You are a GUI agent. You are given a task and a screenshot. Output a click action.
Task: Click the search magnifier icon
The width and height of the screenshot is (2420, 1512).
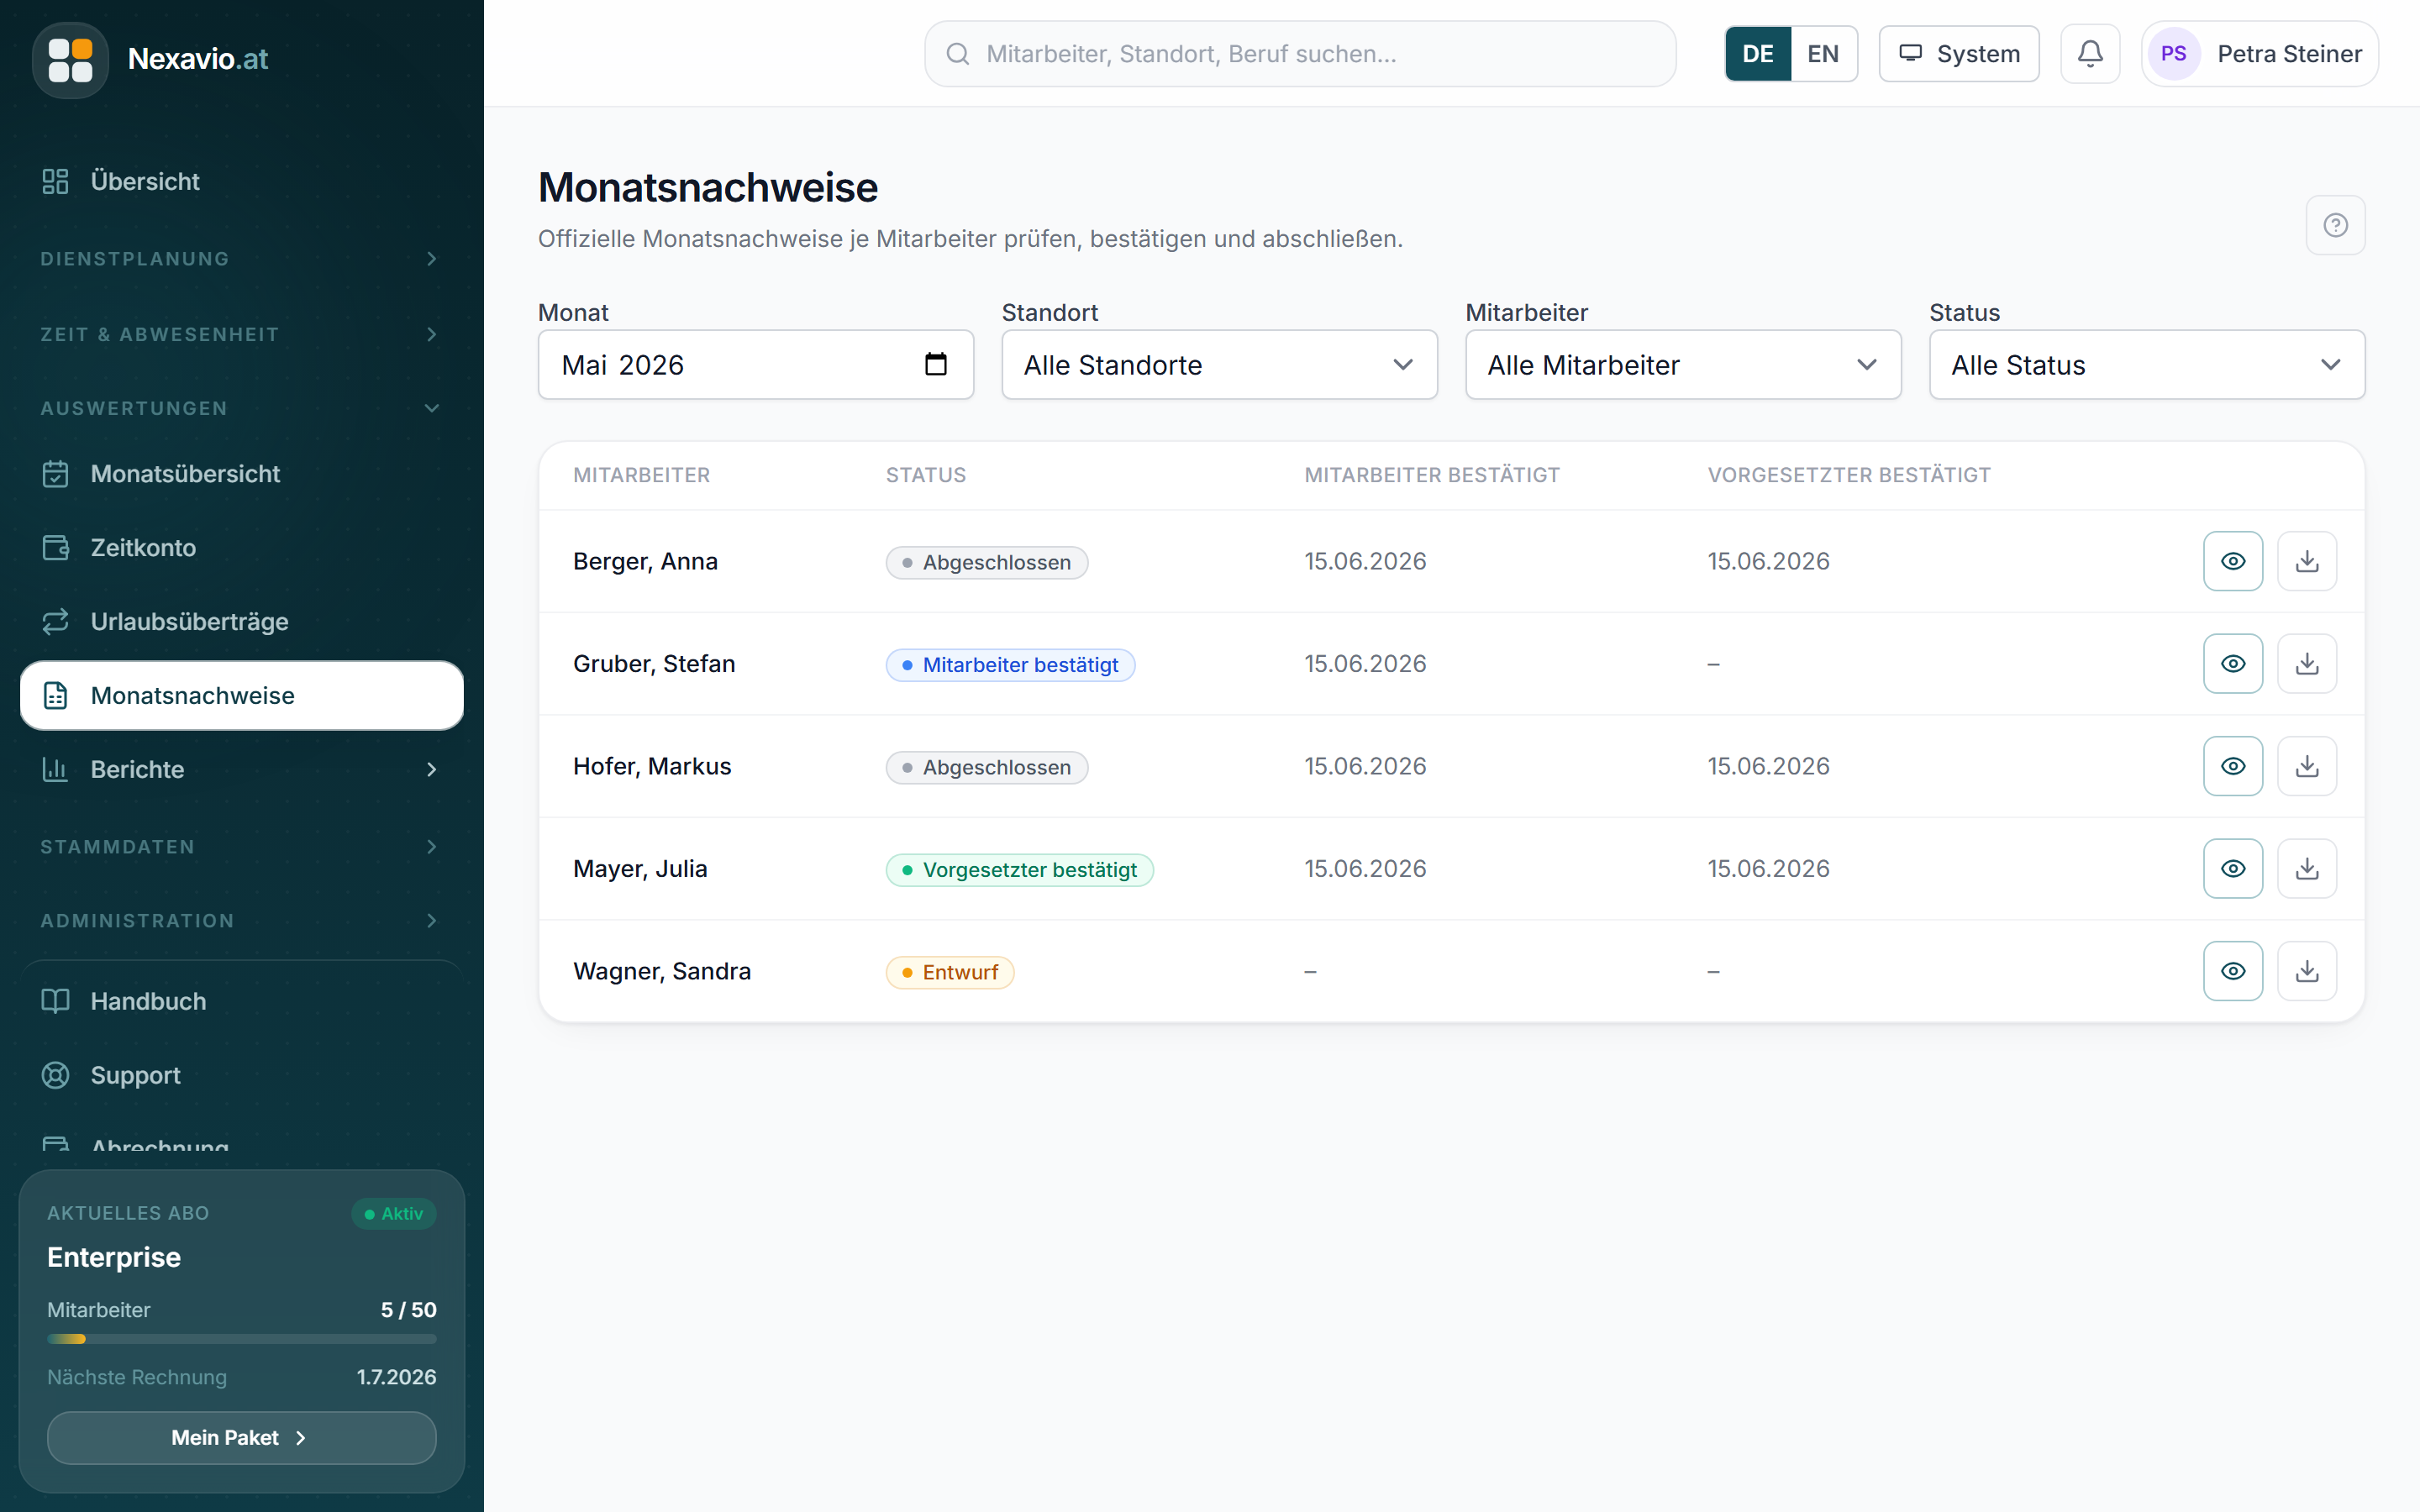point(958,54)
